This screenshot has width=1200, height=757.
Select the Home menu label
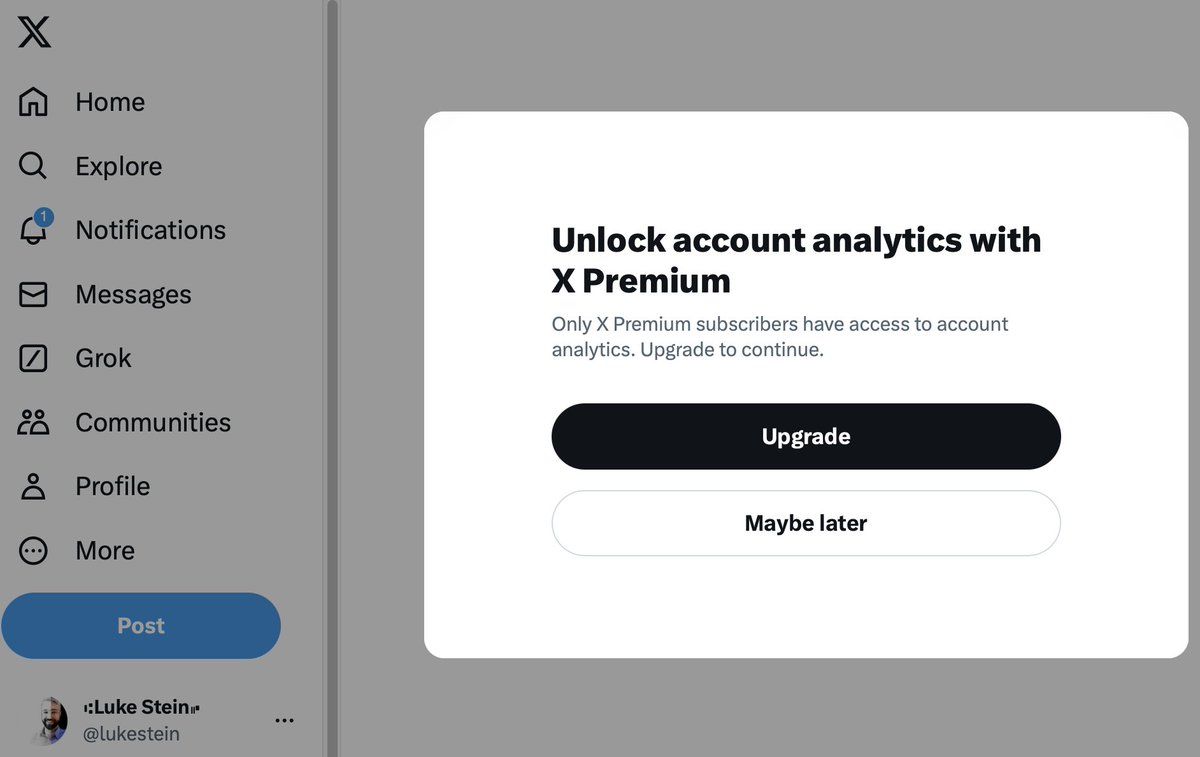(110, 102)
